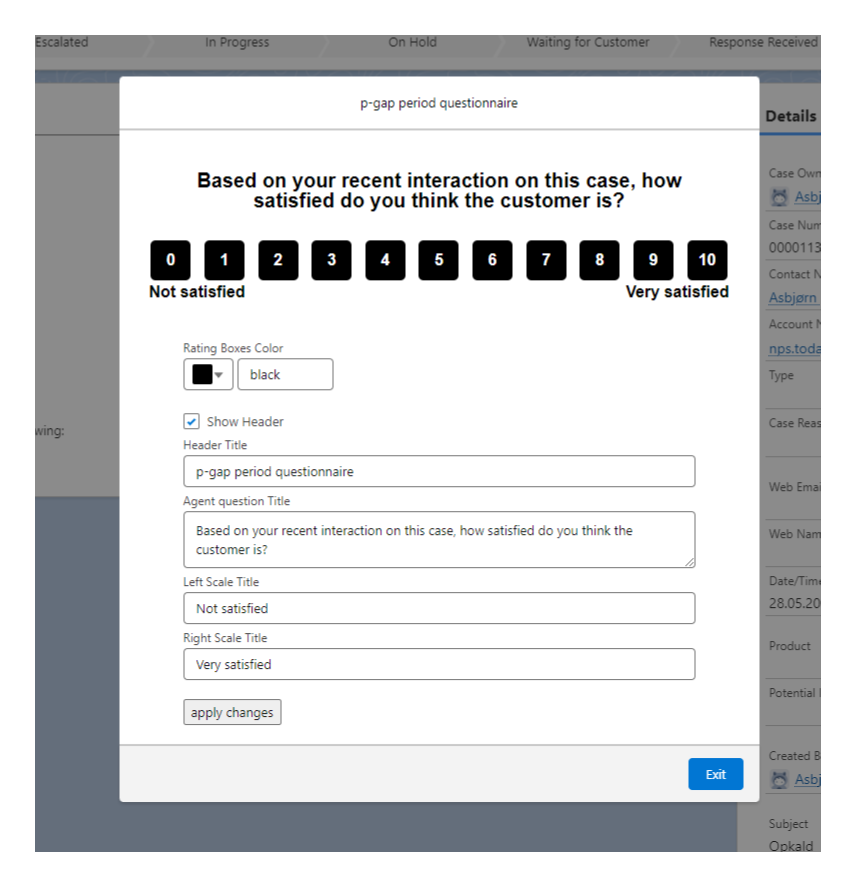
Task: Select rating box 0
Action: click(170, 260)
